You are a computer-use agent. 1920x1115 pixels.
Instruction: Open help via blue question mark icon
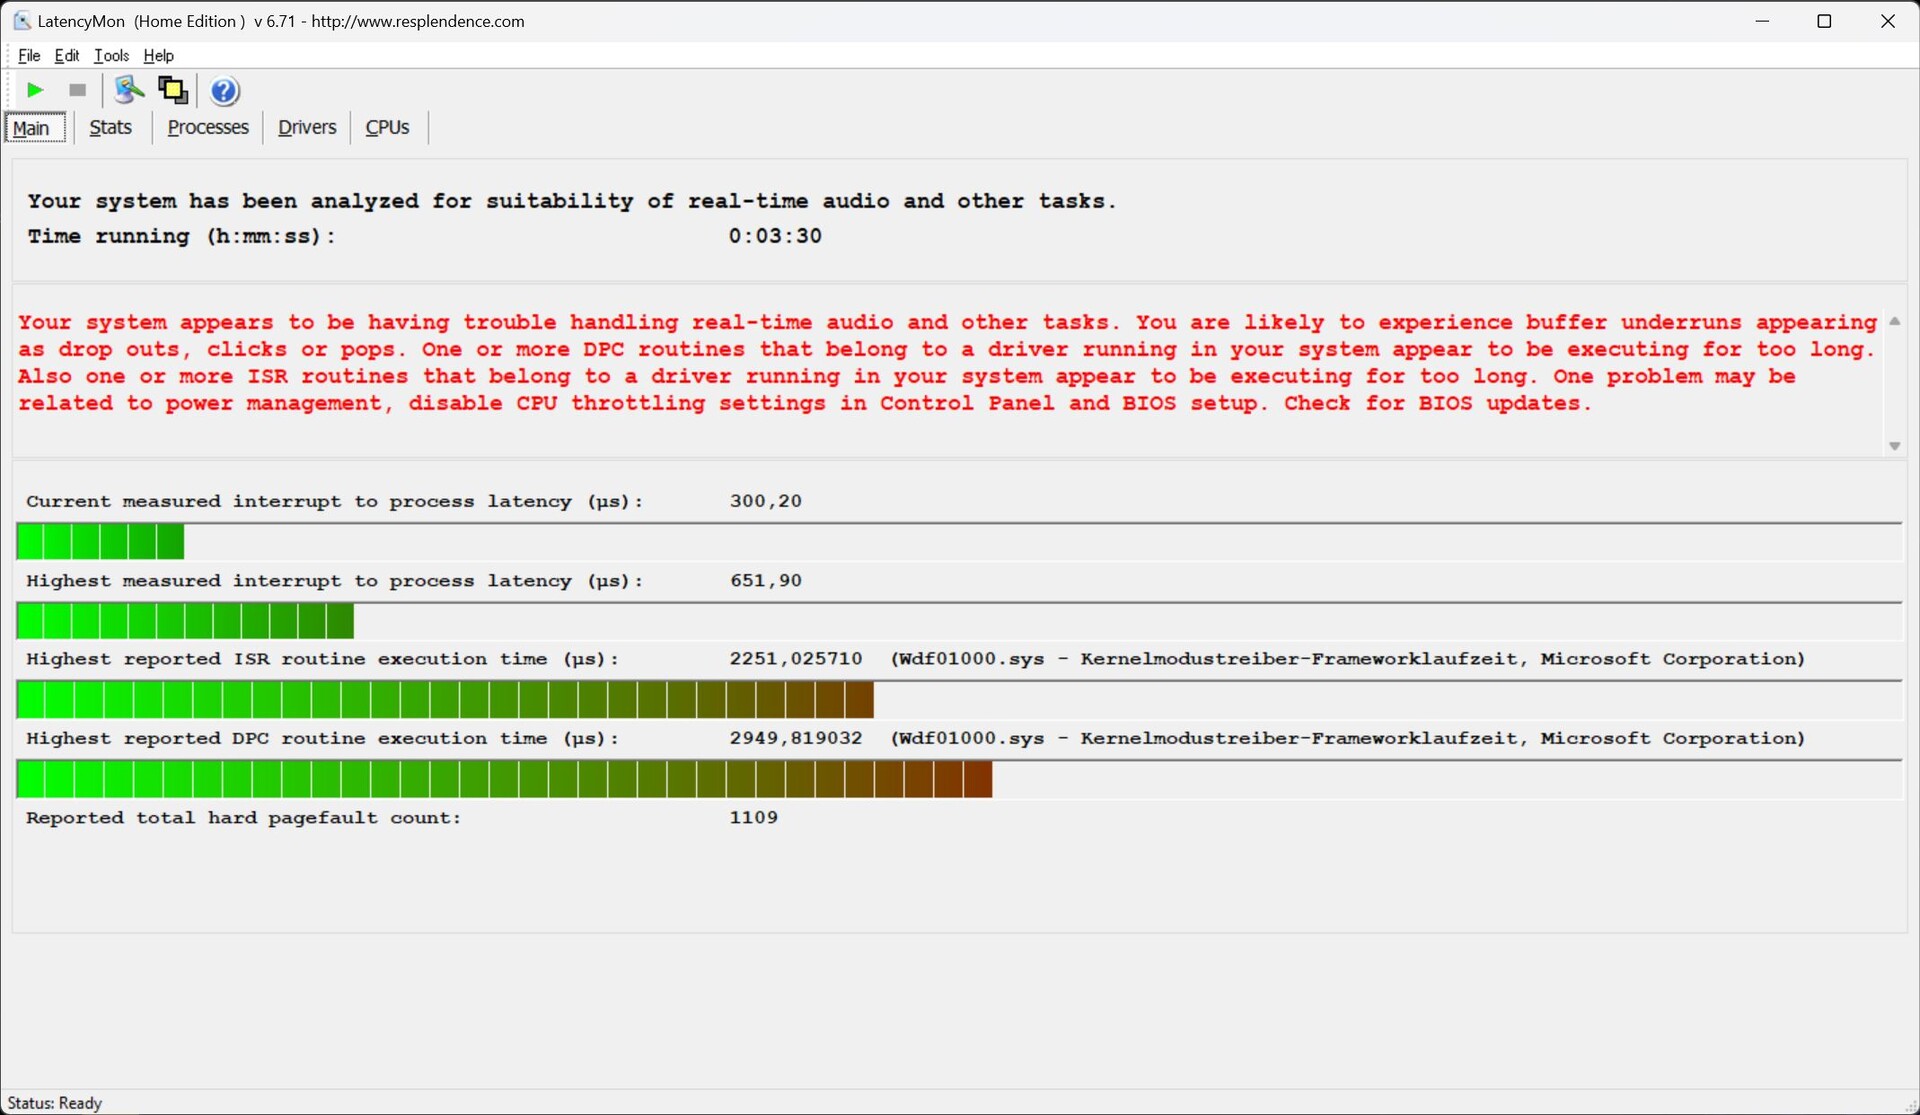pos(225,91)
